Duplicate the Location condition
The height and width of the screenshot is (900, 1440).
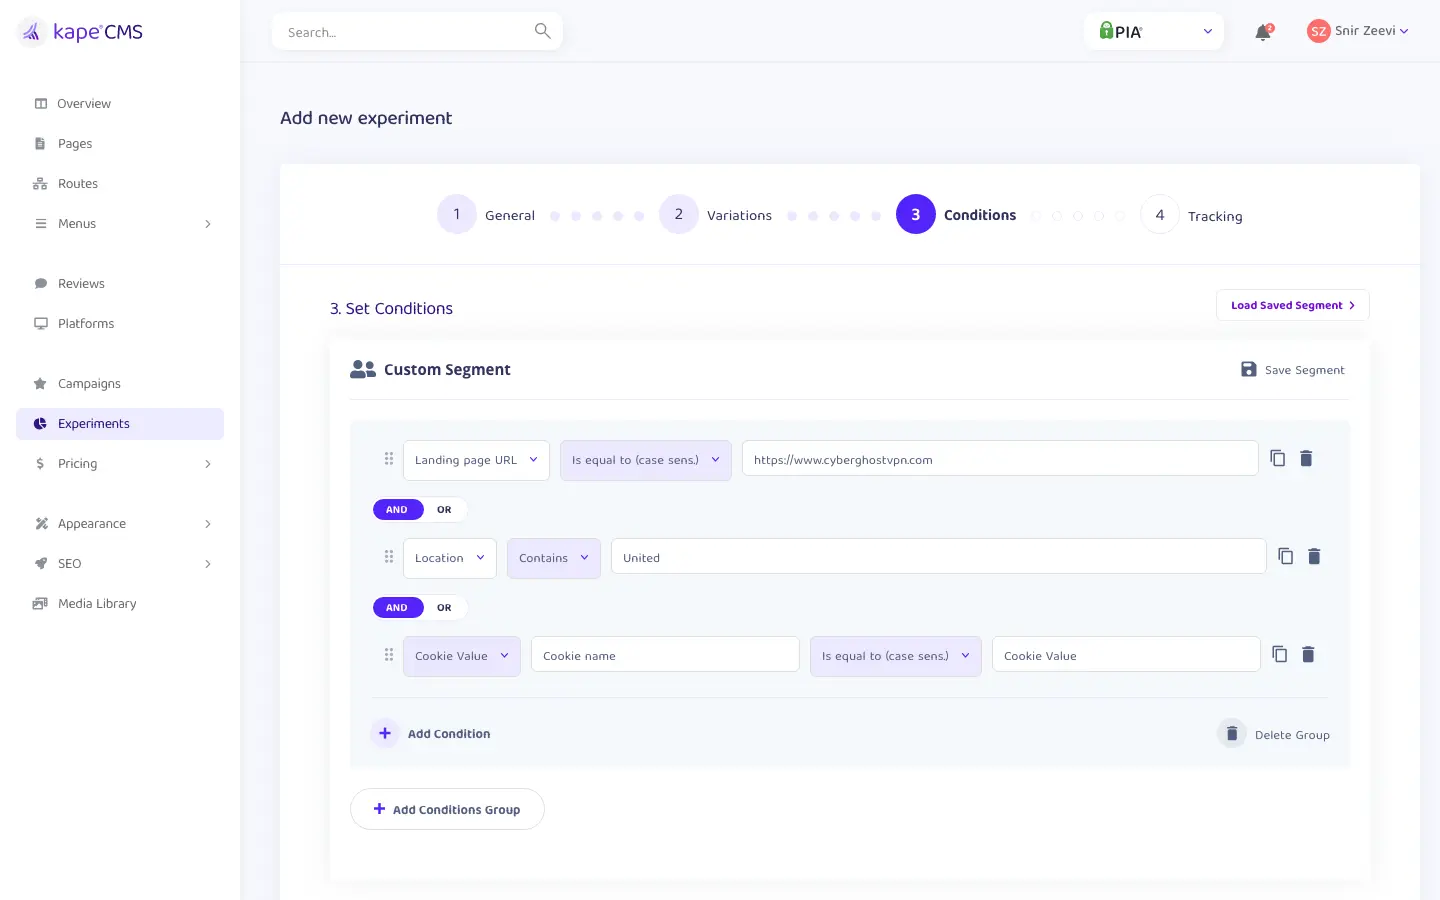(x=1286, y=556)
